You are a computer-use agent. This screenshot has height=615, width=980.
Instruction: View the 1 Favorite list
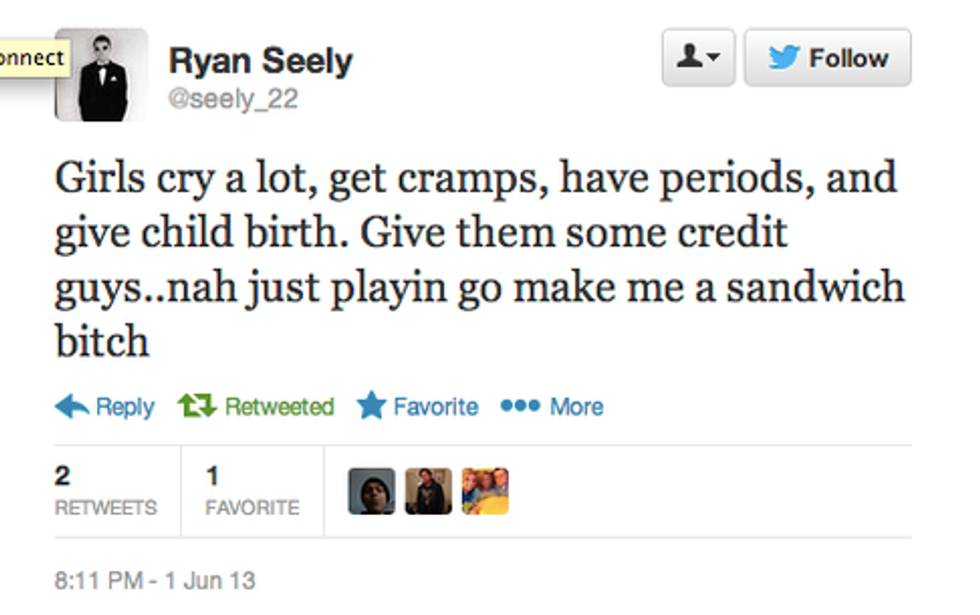point(252,491)
